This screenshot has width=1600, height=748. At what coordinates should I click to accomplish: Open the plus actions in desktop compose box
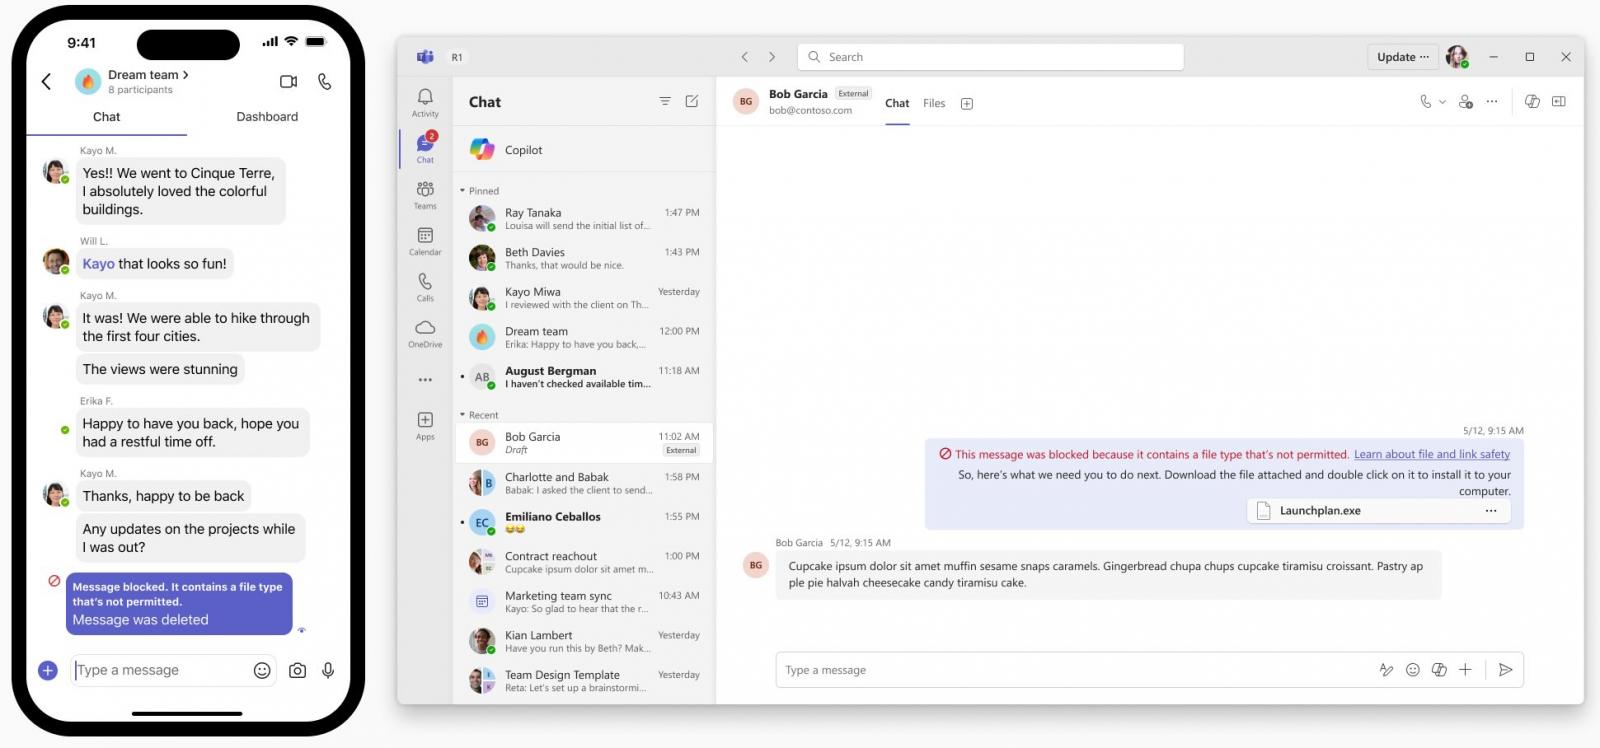click(1465, 670)
